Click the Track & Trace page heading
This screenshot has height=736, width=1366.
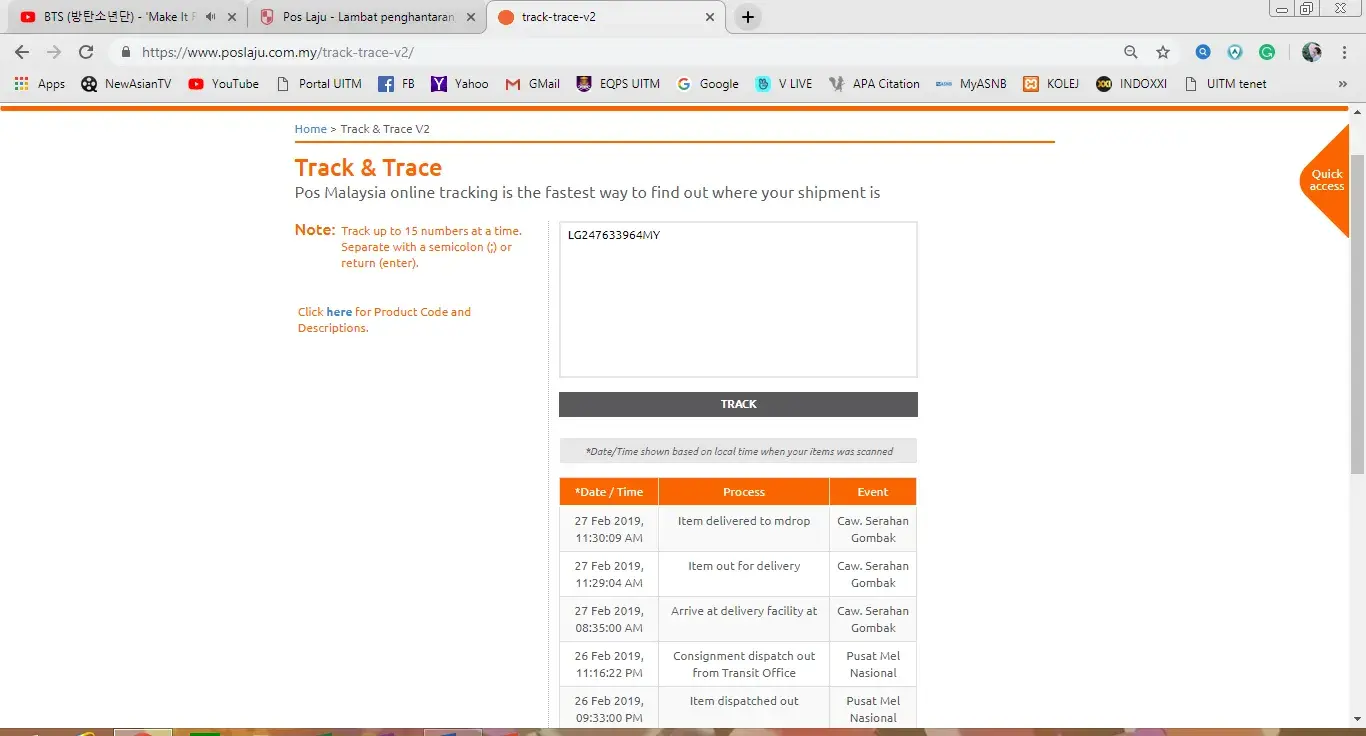tap(368, 167)
